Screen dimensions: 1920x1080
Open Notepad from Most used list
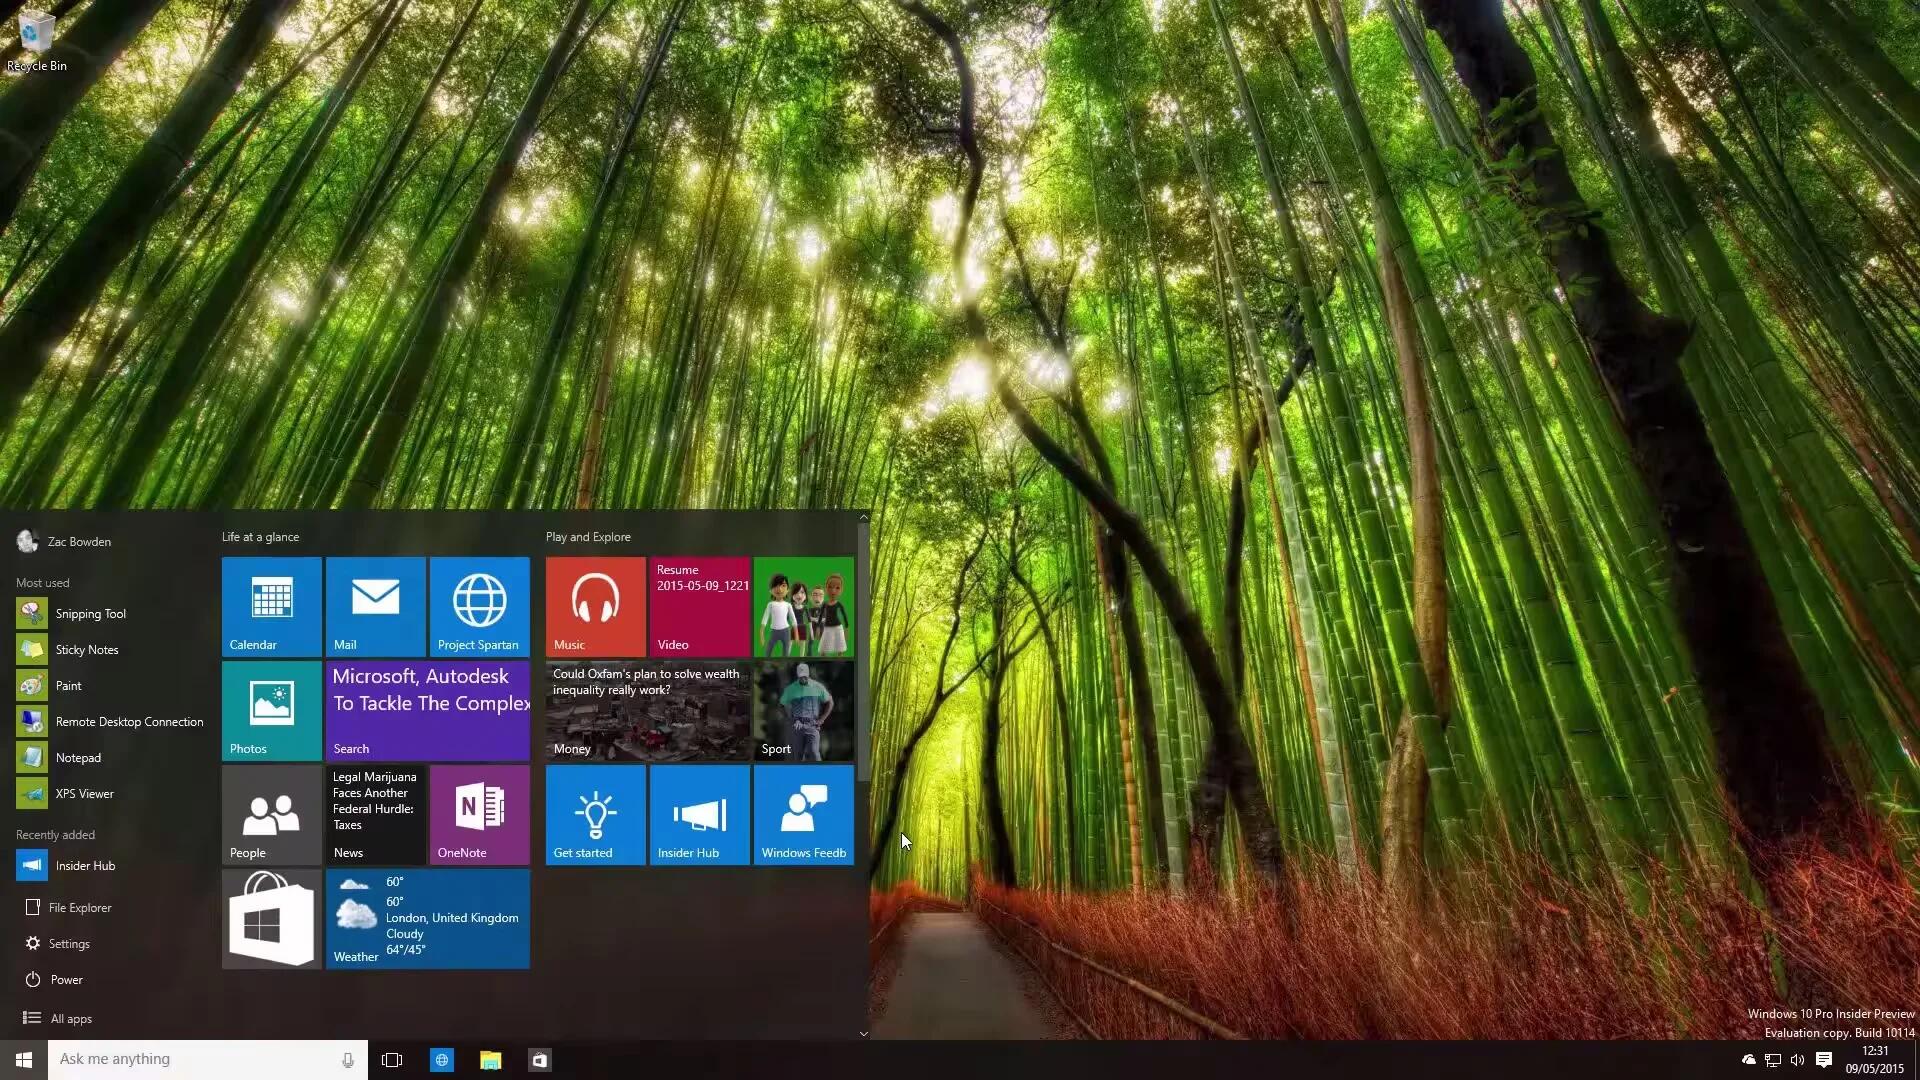click(x=110, y=757)
